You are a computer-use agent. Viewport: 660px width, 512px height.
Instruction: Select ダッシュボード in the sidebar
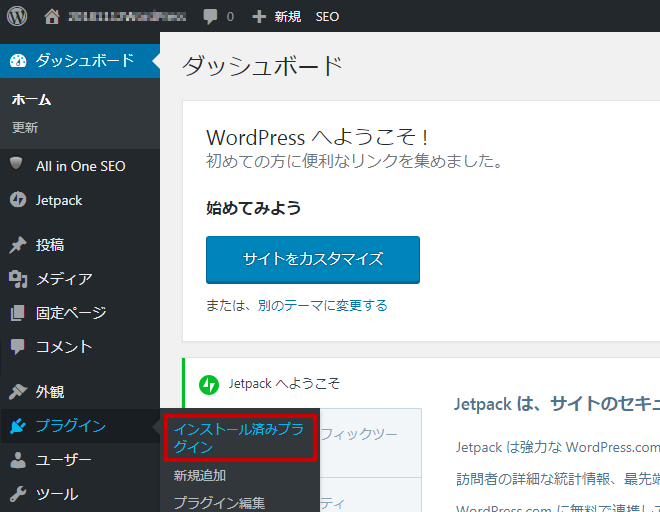pos(80,61)
